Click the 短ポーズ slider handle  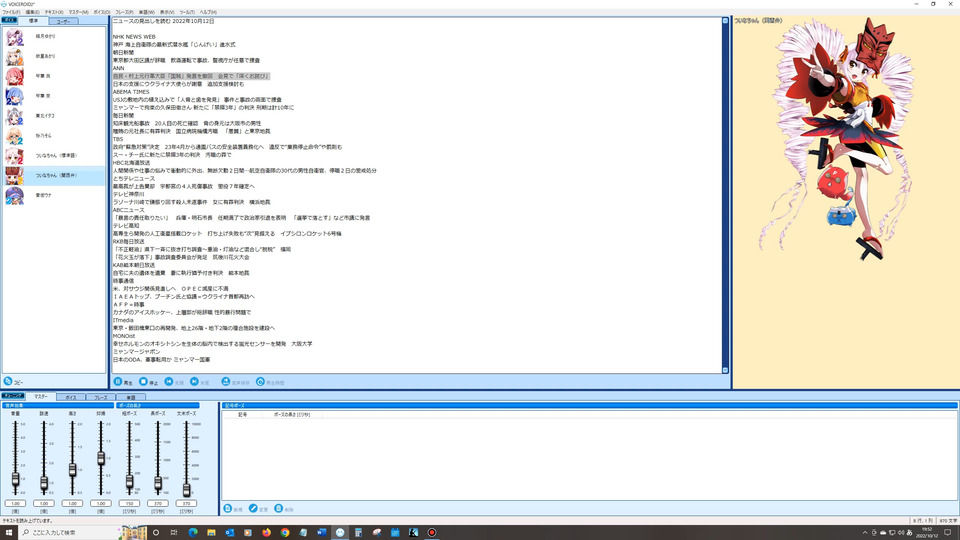[129, 482]
